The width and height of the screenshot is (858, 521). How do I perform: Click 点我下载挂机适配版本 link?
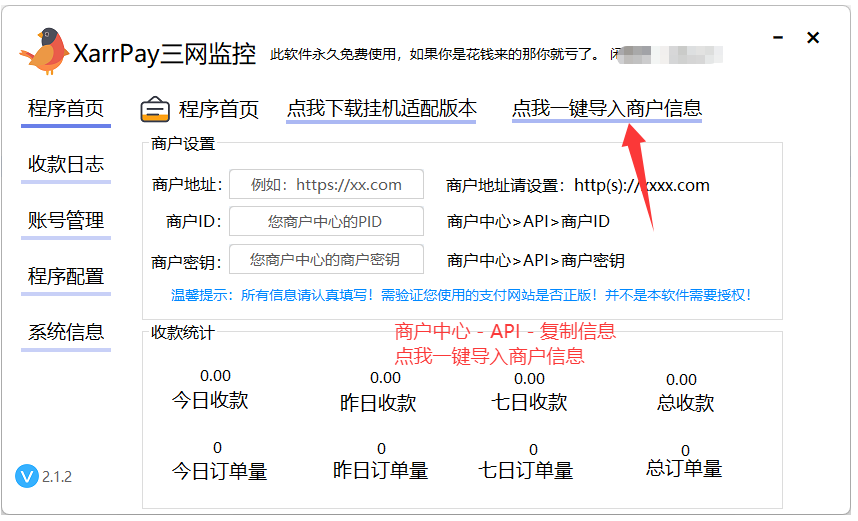[381, 109]
